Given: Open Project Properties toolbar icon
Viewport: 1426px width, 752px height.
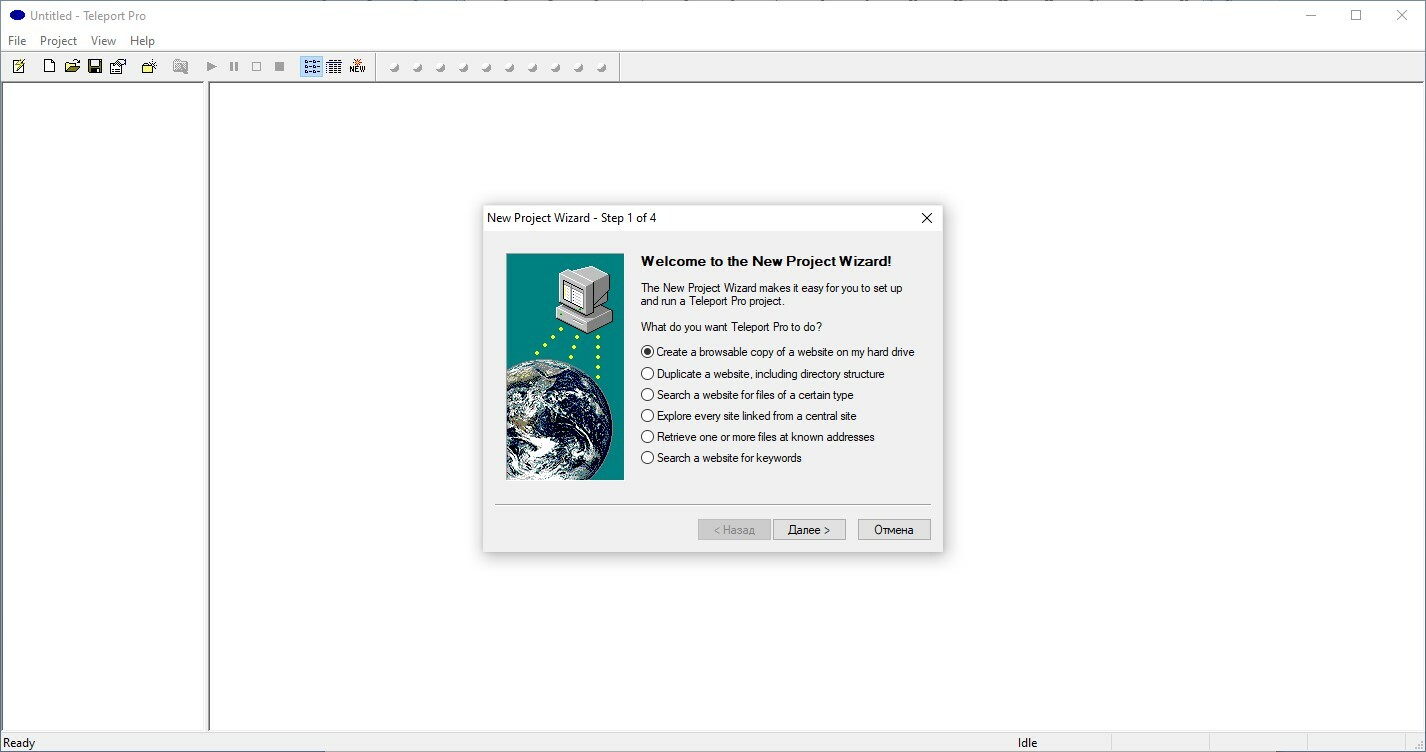Looking at the screenshot, I should [x=118, y=66].
